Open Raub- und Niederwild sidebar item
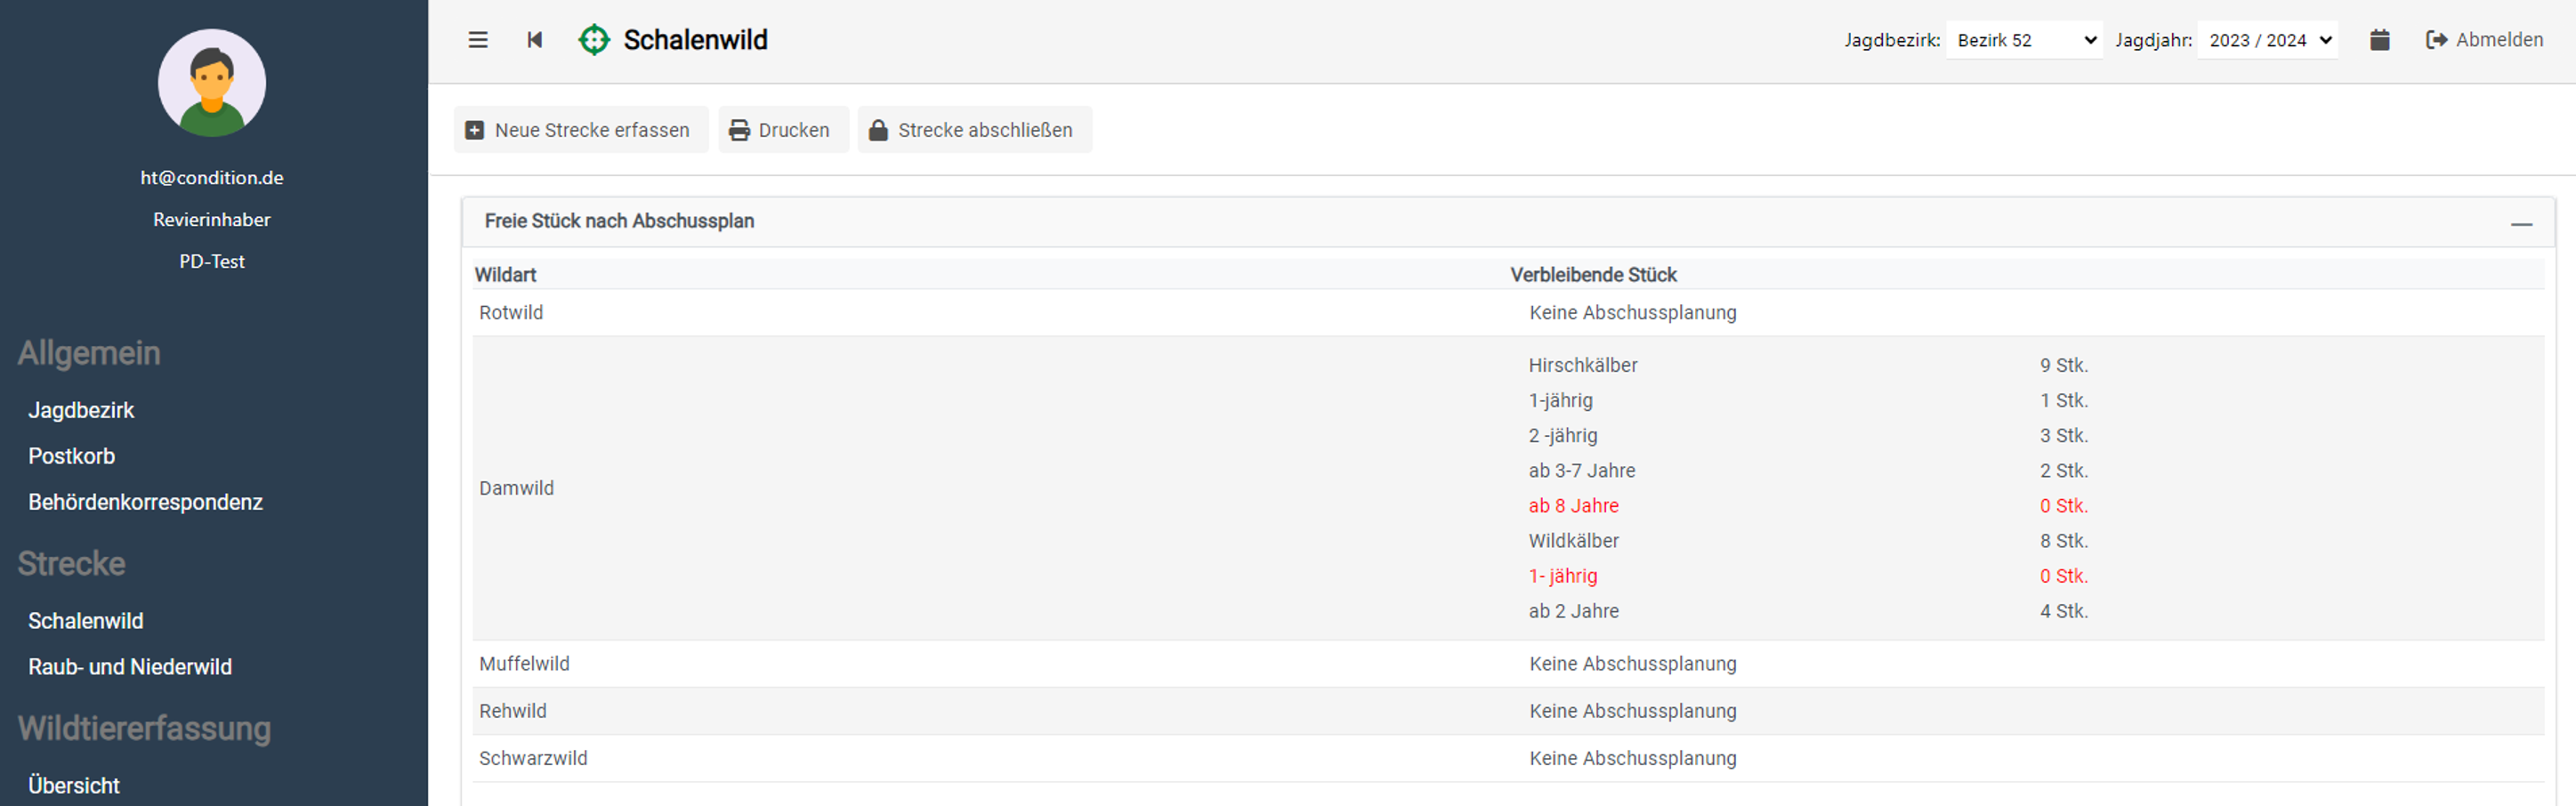The height and width of the screenshot is (806, 2576). (x=130, y=667)
